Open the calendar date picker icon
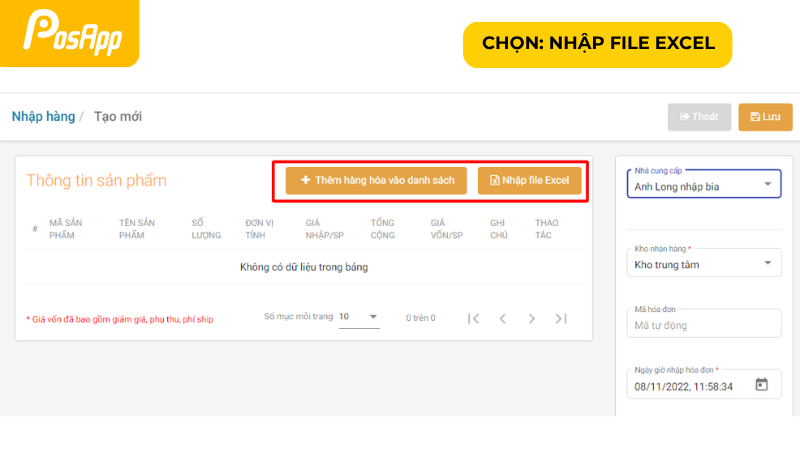The height and width of the screenshot is (450, 800). point(761,385)
